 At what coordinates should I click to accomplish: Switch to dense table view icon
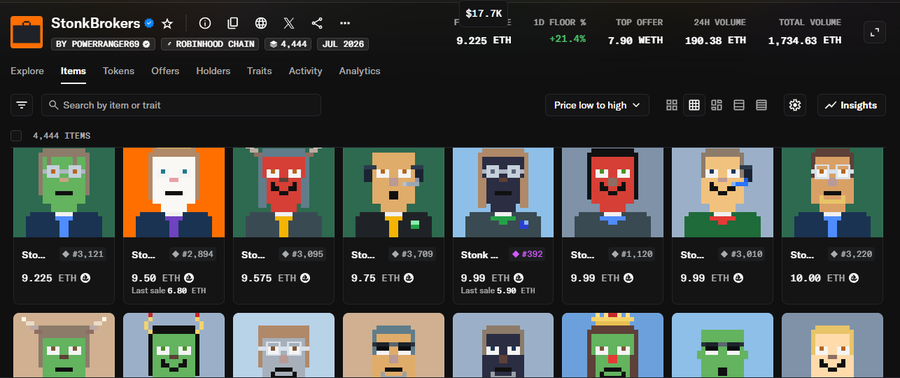pyautogui.click(x=761, y=105)
